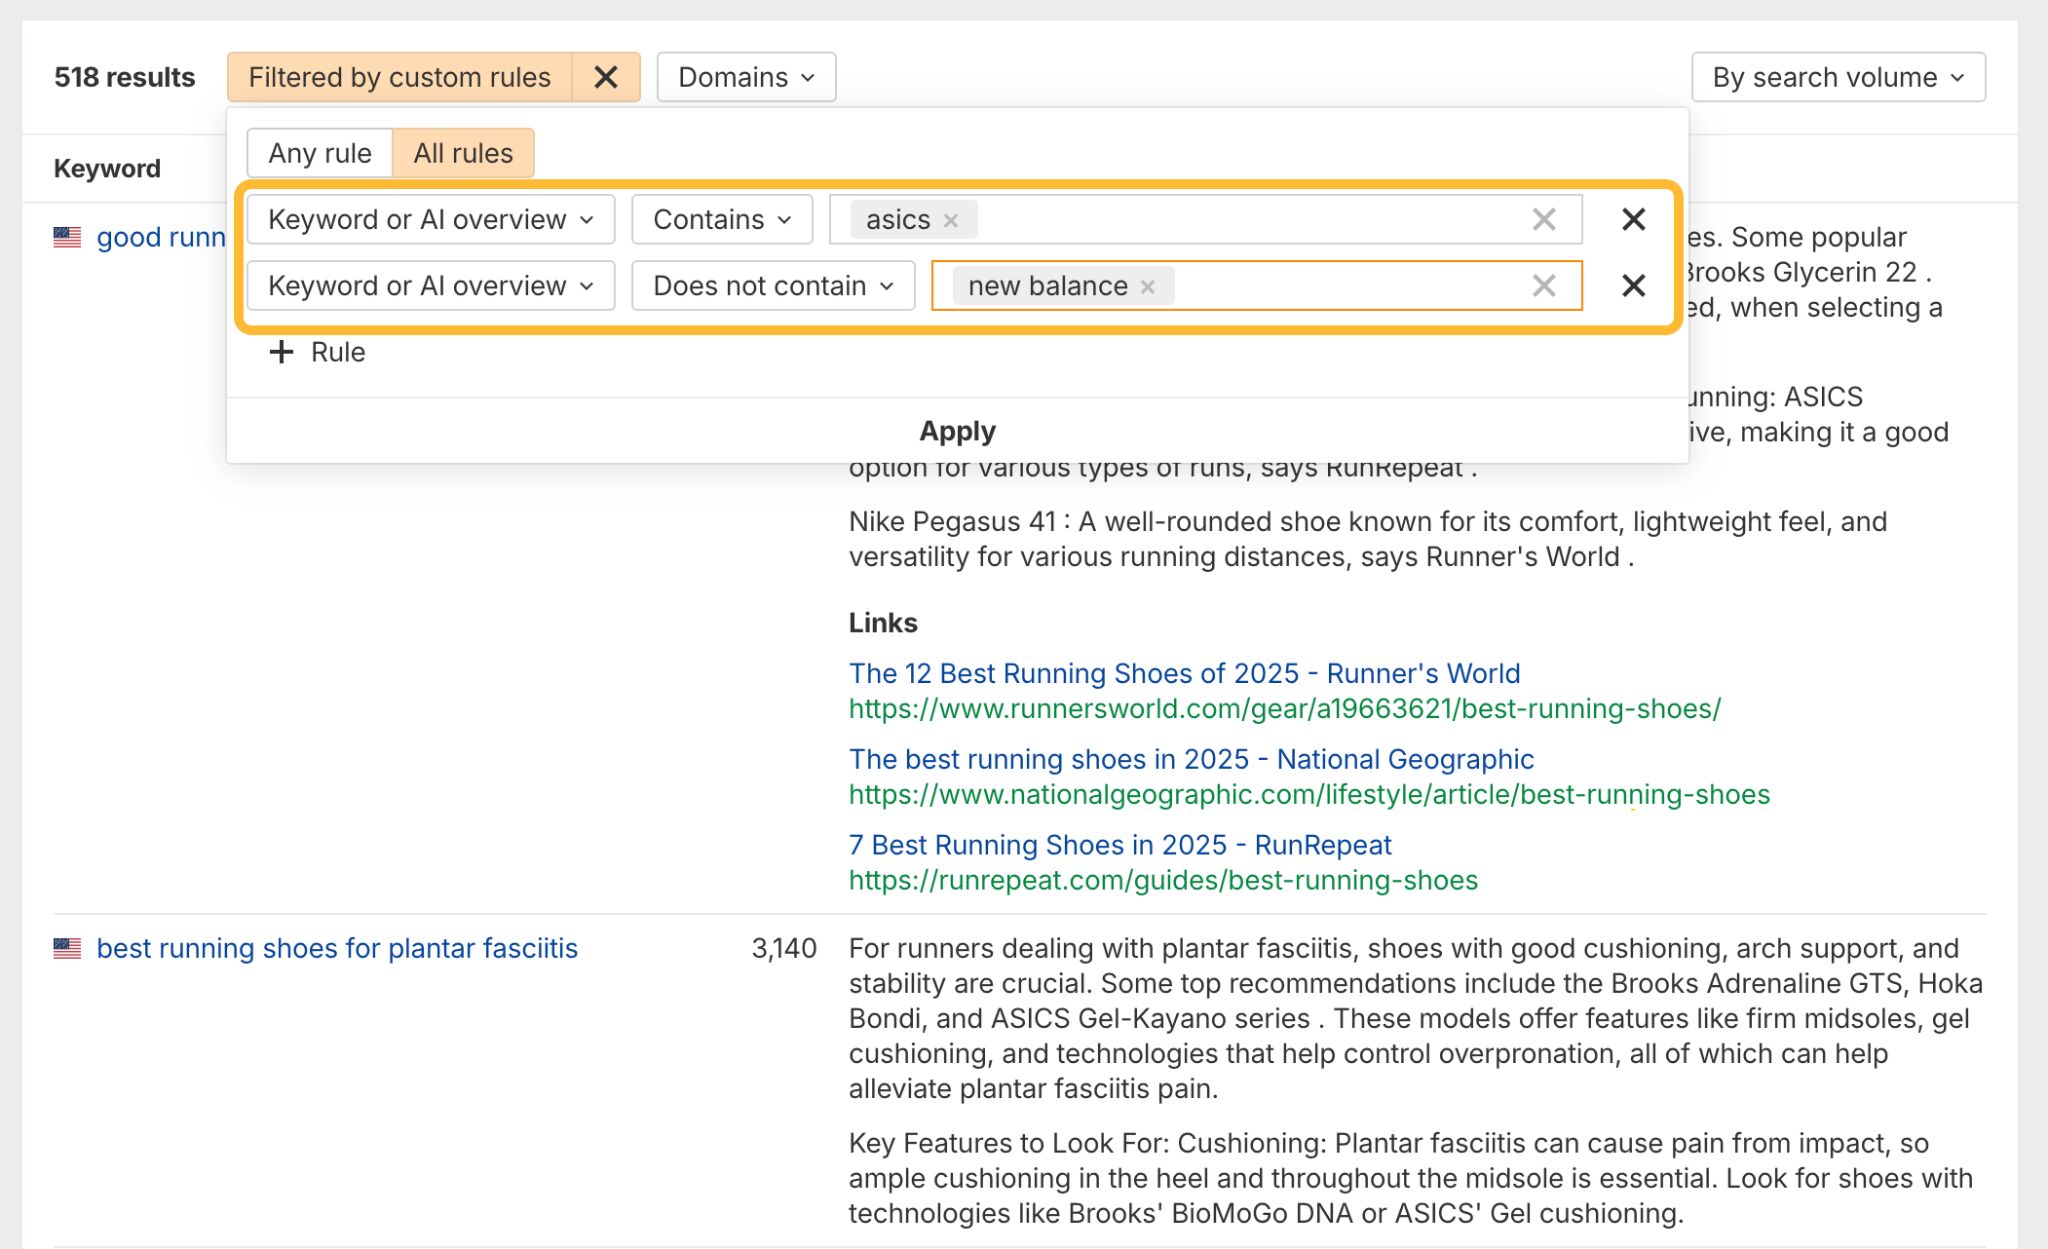
Task: Delete the Does not contain rule row
Action: tap(1633, 286)
